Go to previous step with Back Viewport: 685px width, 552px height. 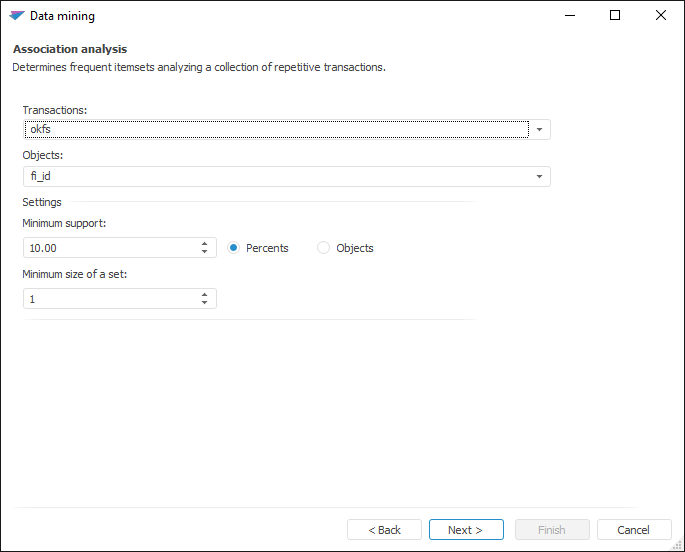pyautogui.click(x=384, y=530)
